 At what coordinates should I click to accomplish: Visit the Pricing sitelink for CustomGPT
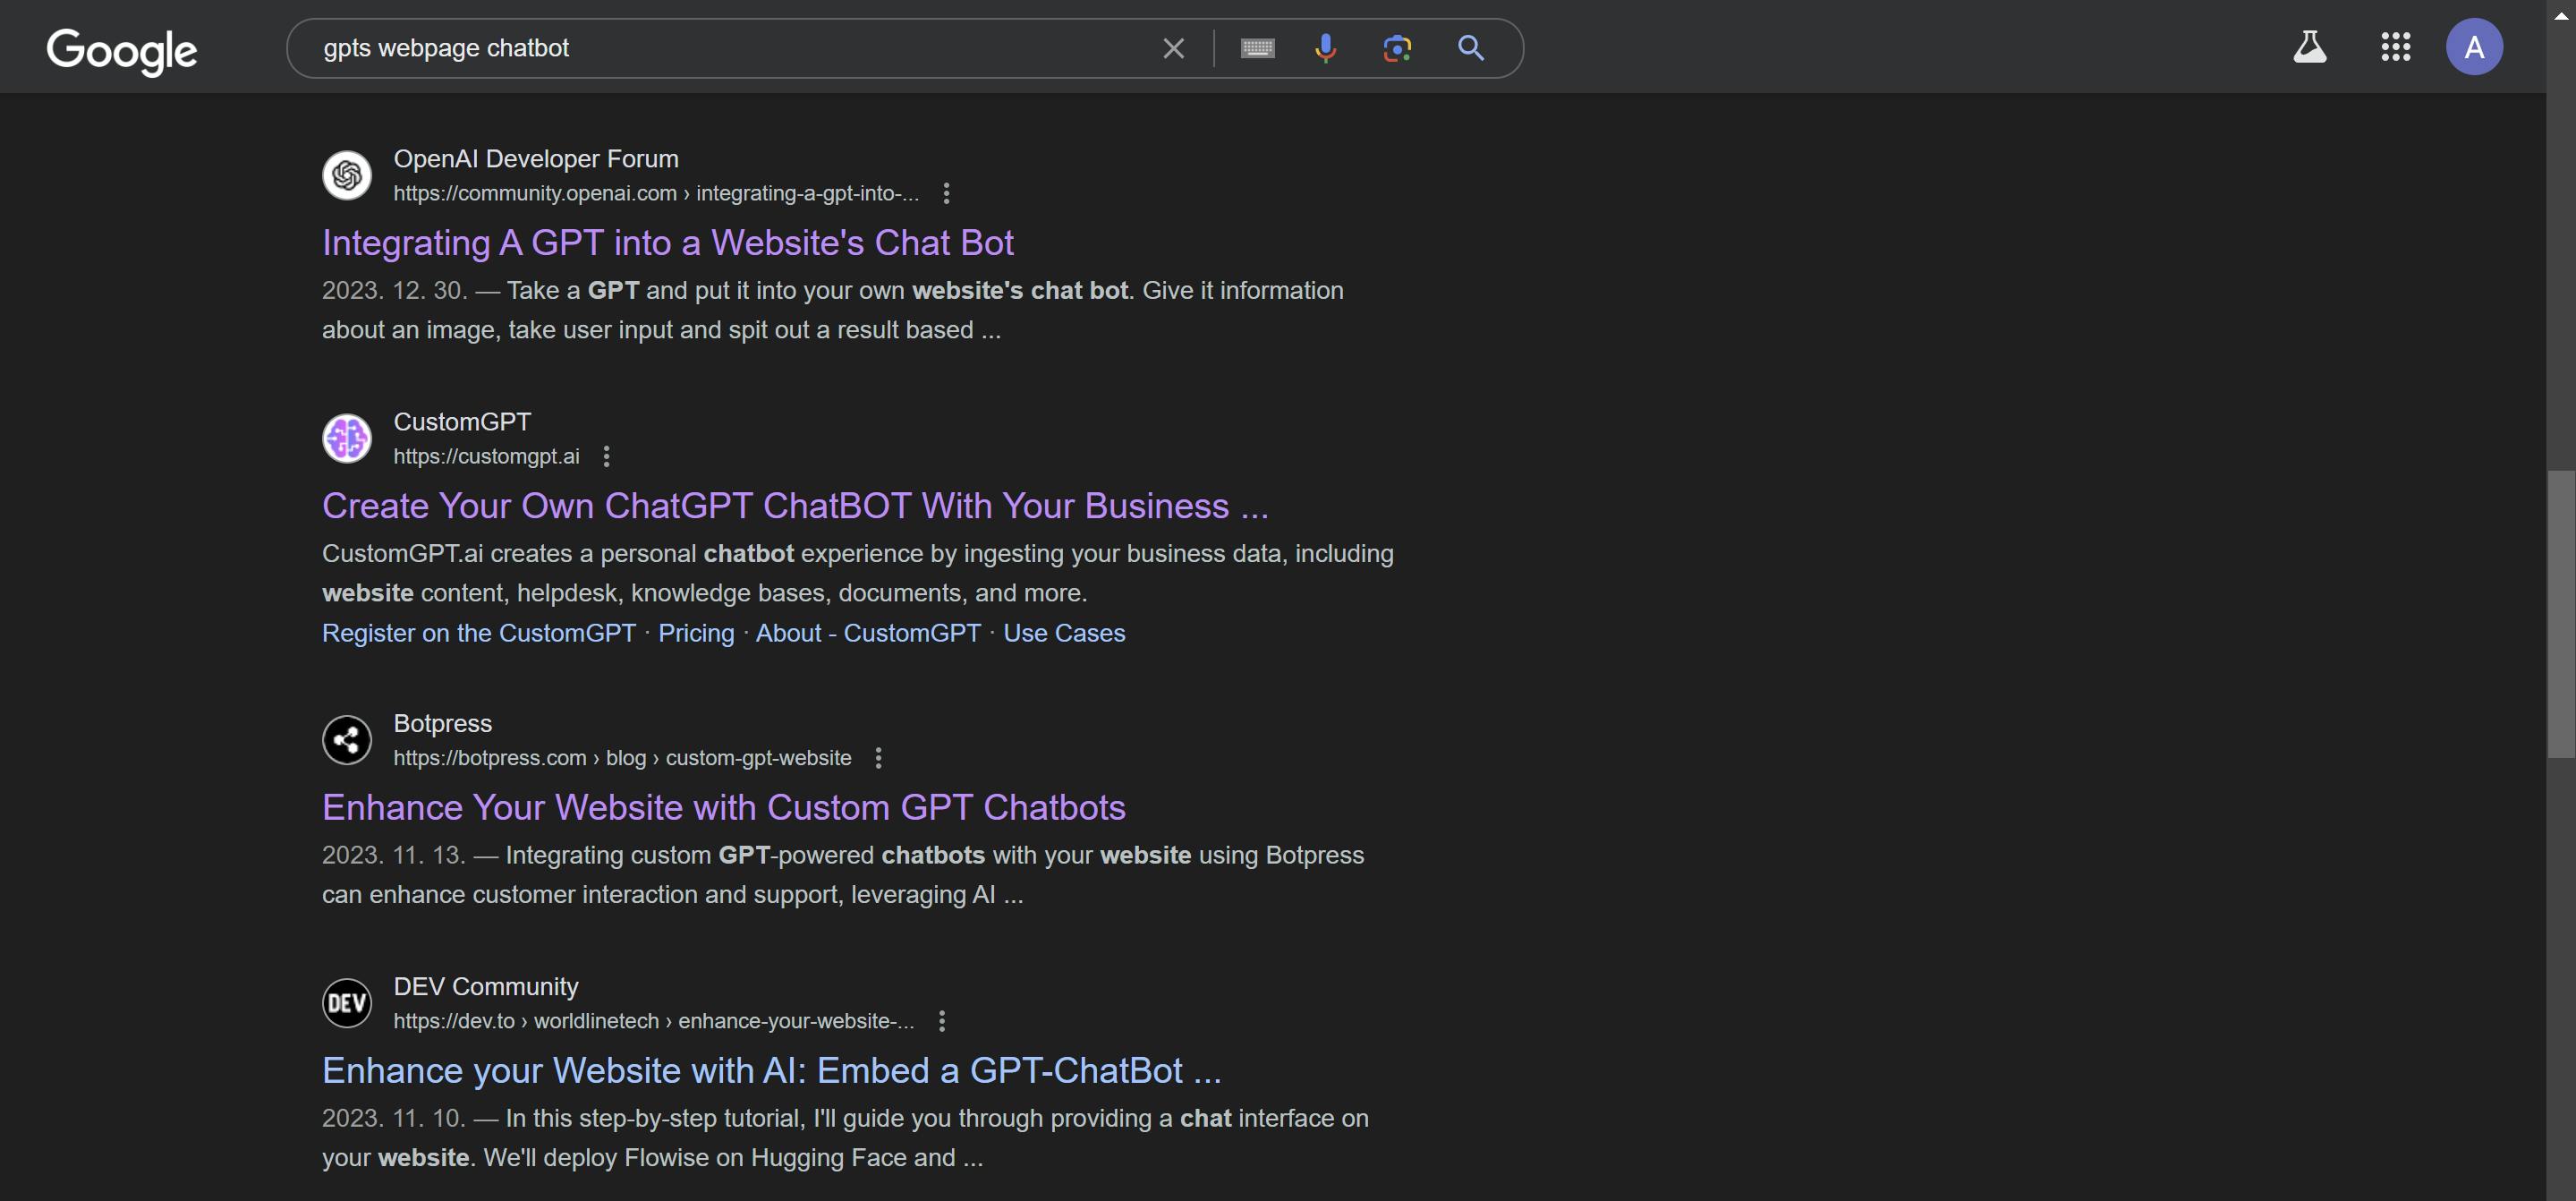(695, 633)
